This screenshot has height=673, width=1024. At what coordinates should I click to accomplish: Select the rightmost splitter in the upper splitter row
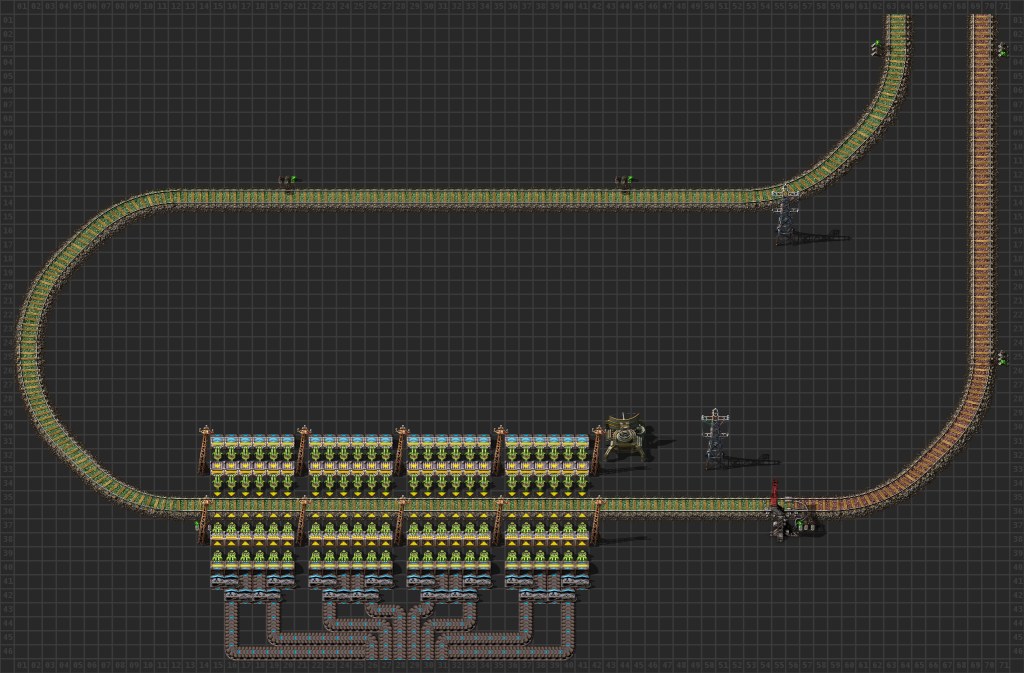click(x=575, y=581)
